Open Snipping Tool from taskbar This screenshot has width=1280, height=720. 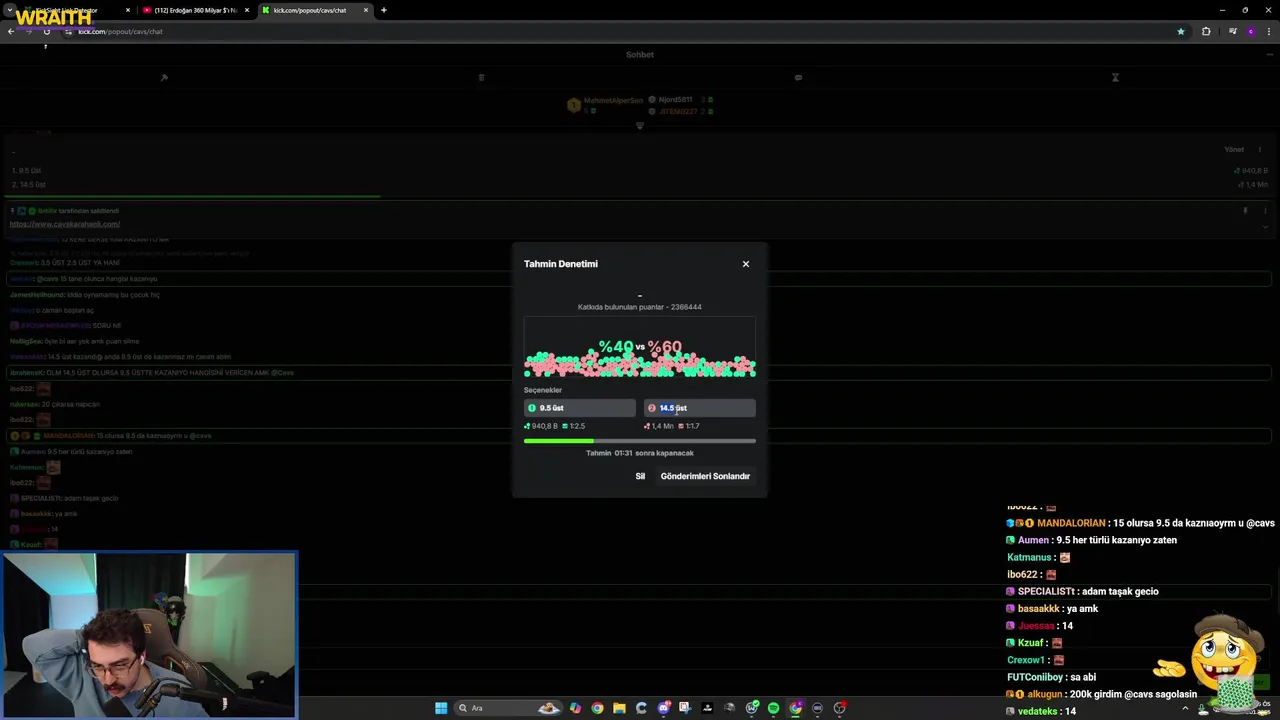685,708
